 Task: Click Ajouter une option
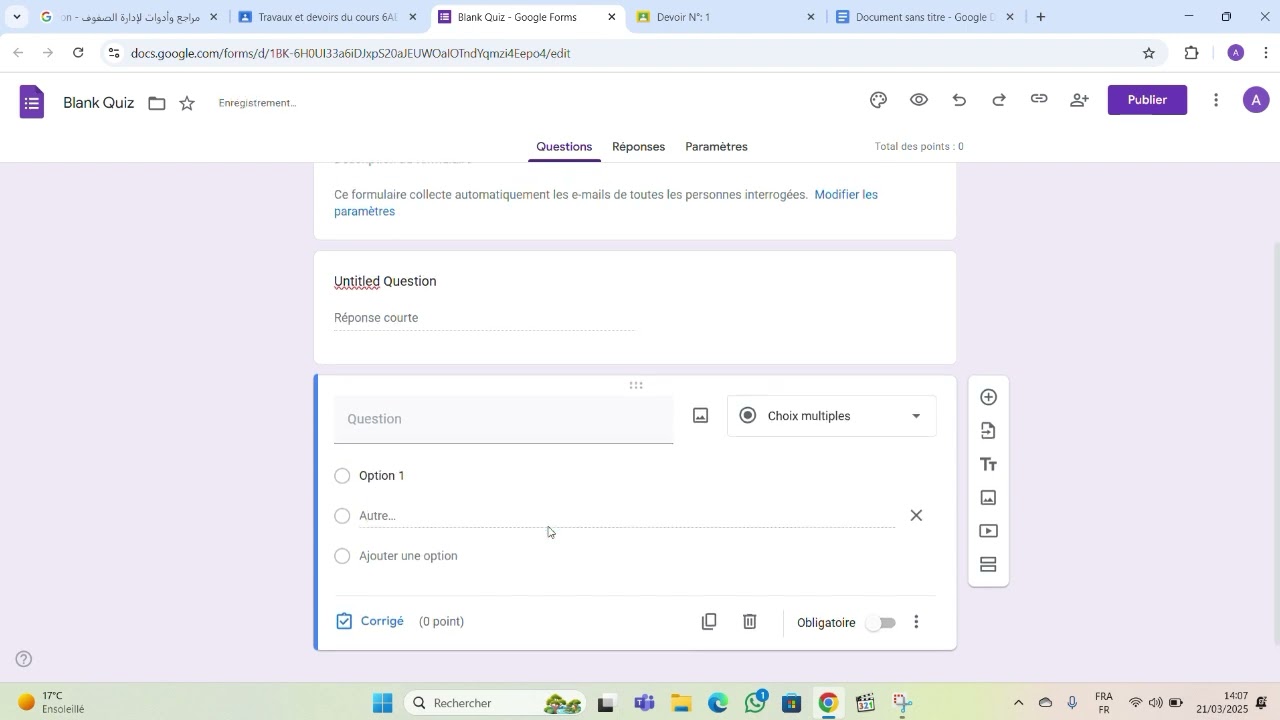coord(408,556)
